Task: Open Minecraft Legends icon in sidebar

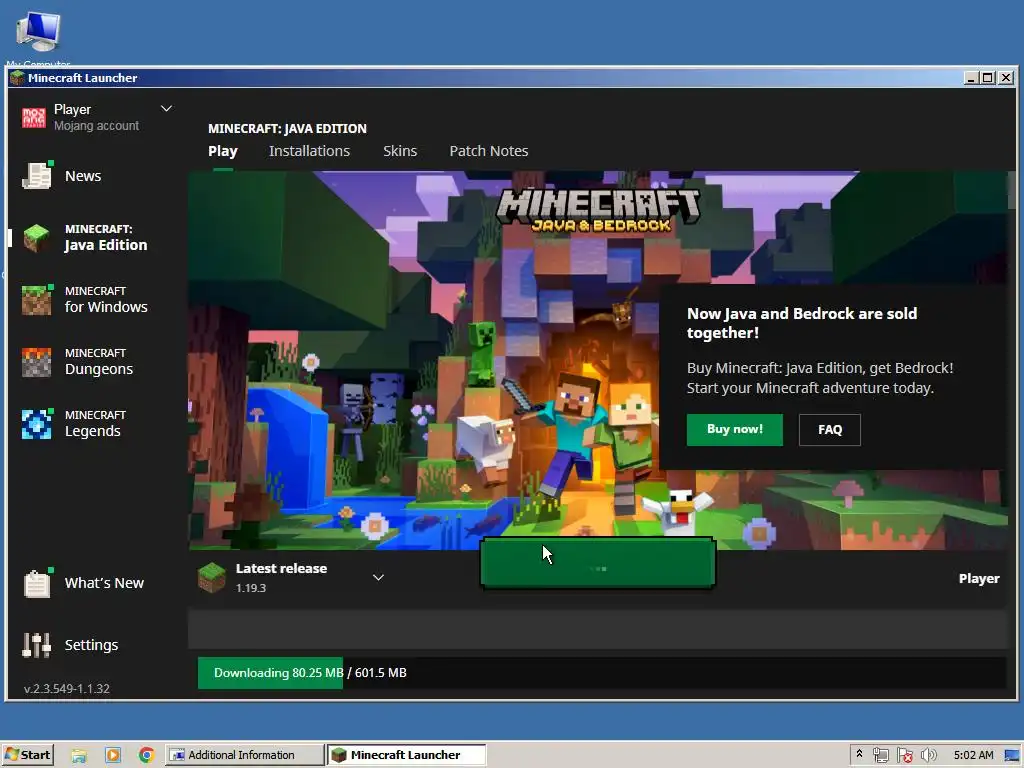Action: point(37,424)
